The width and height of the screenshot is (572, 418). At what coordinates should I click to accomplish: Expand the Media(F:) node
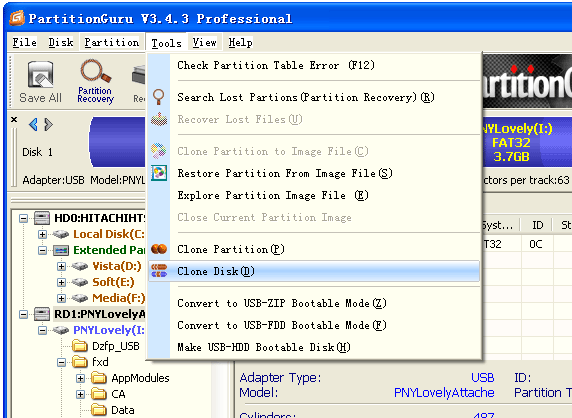coord(61,299)
